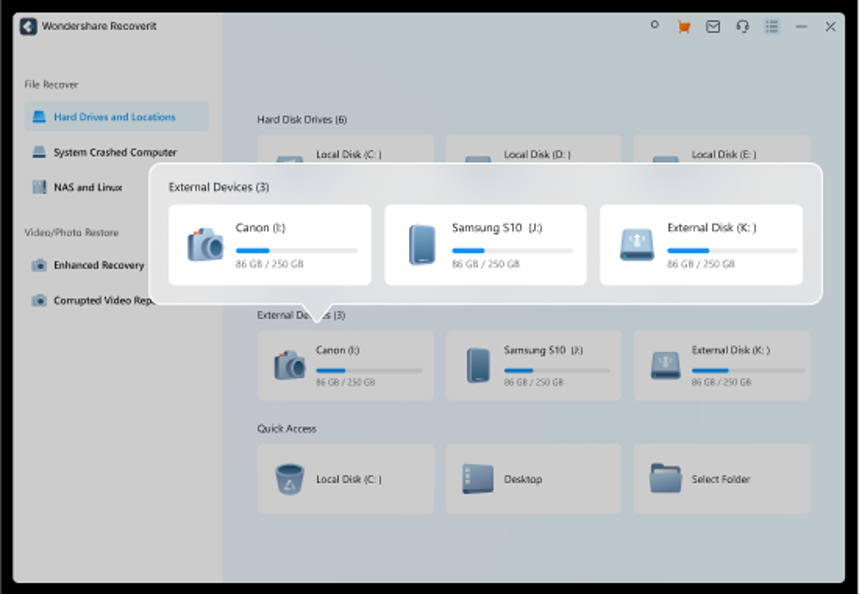Select Local Disk (C:) under Hard Disk Drives
The height and width of the screenshot is (595, 860).
(346, 150)
